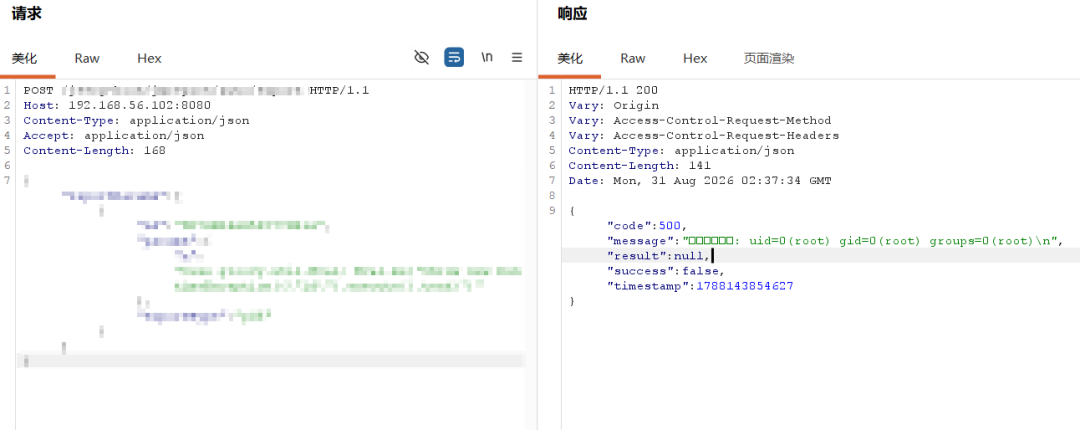Click the "timestamp":1788143854627 value
This screenshot has height=430, width=1080.
coord(745,286)
